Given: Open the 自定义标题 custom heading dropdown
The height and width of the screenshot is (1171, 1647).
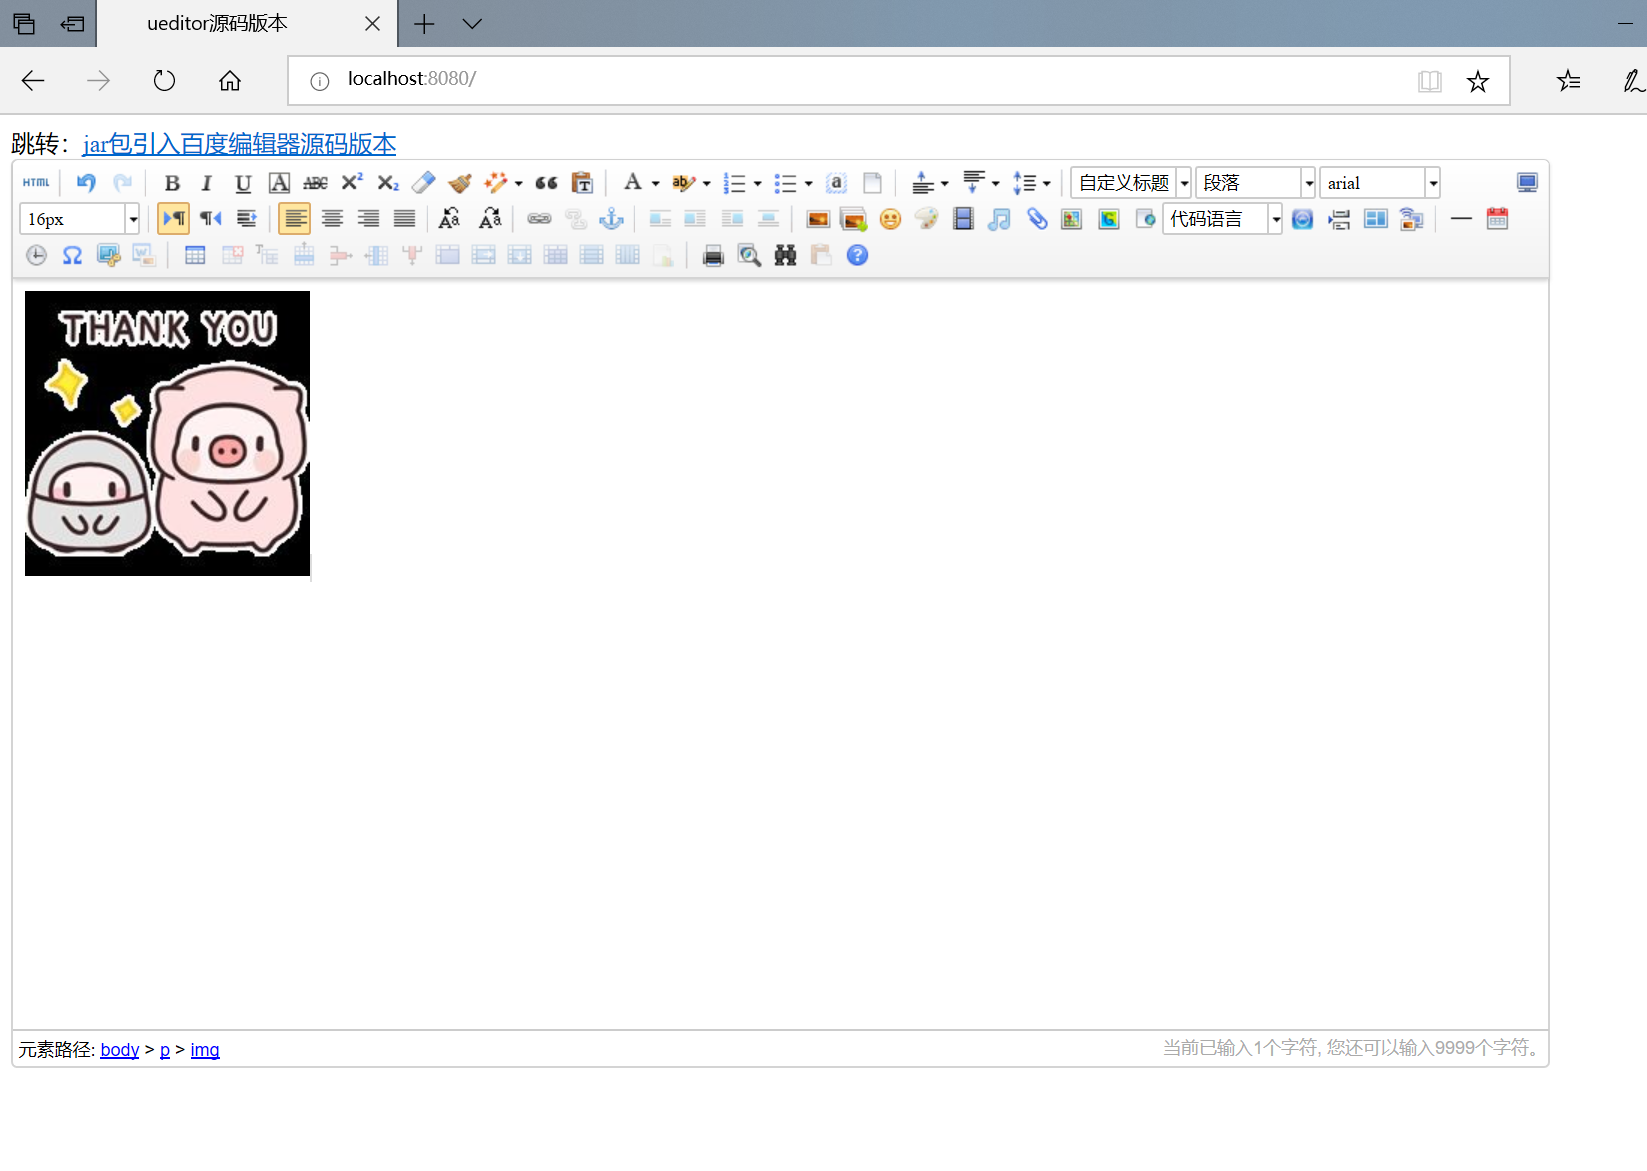Looking at the screenshot, I should [1131, 183].
